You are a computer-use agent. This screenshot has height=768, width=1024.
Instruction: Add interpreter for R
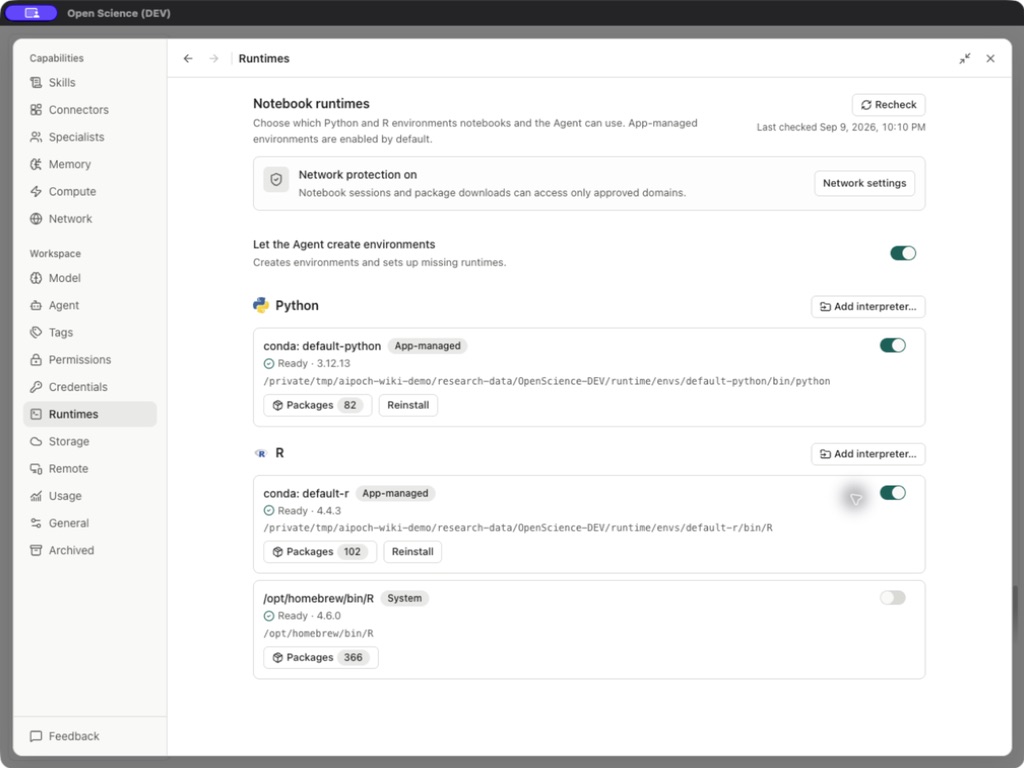click(x=868, y=454)
